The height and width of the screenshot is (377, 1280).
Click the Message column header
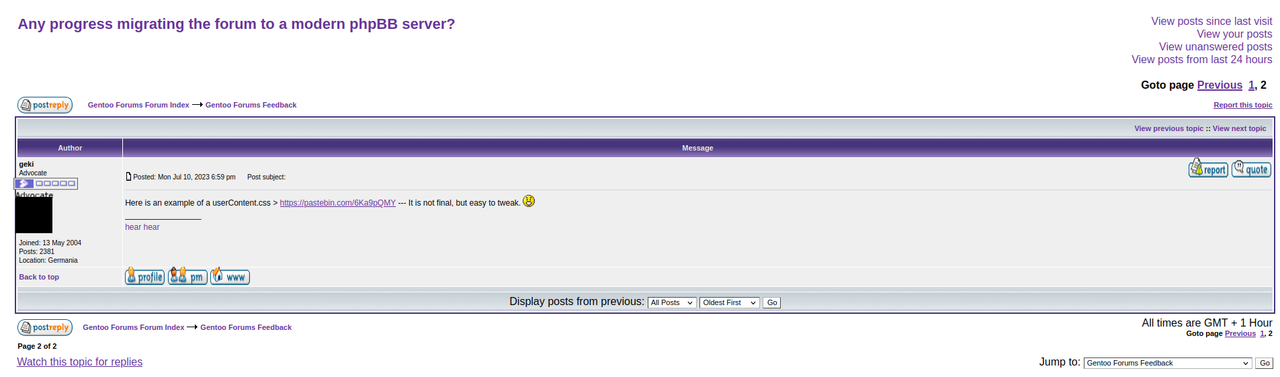tap(698, 148)
